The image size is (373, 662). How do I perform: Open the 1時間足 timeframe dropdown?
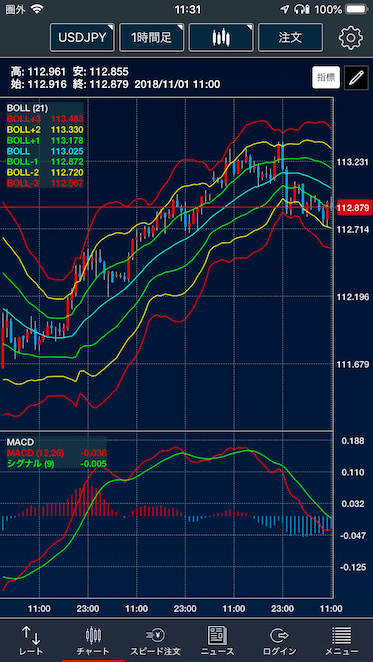(x=152, y=38)
